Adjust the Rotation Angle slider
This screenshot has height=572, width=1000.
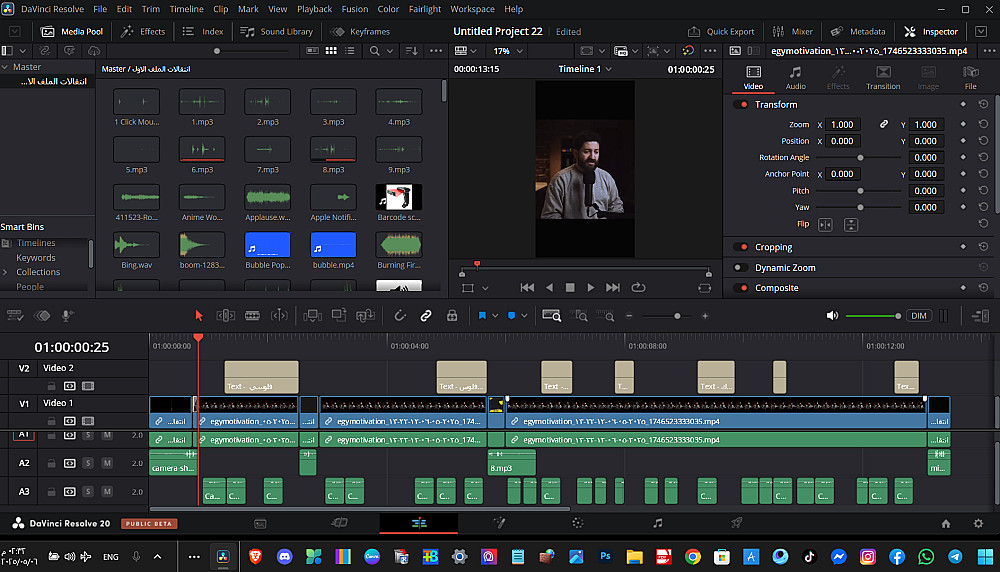pos(860,158)
